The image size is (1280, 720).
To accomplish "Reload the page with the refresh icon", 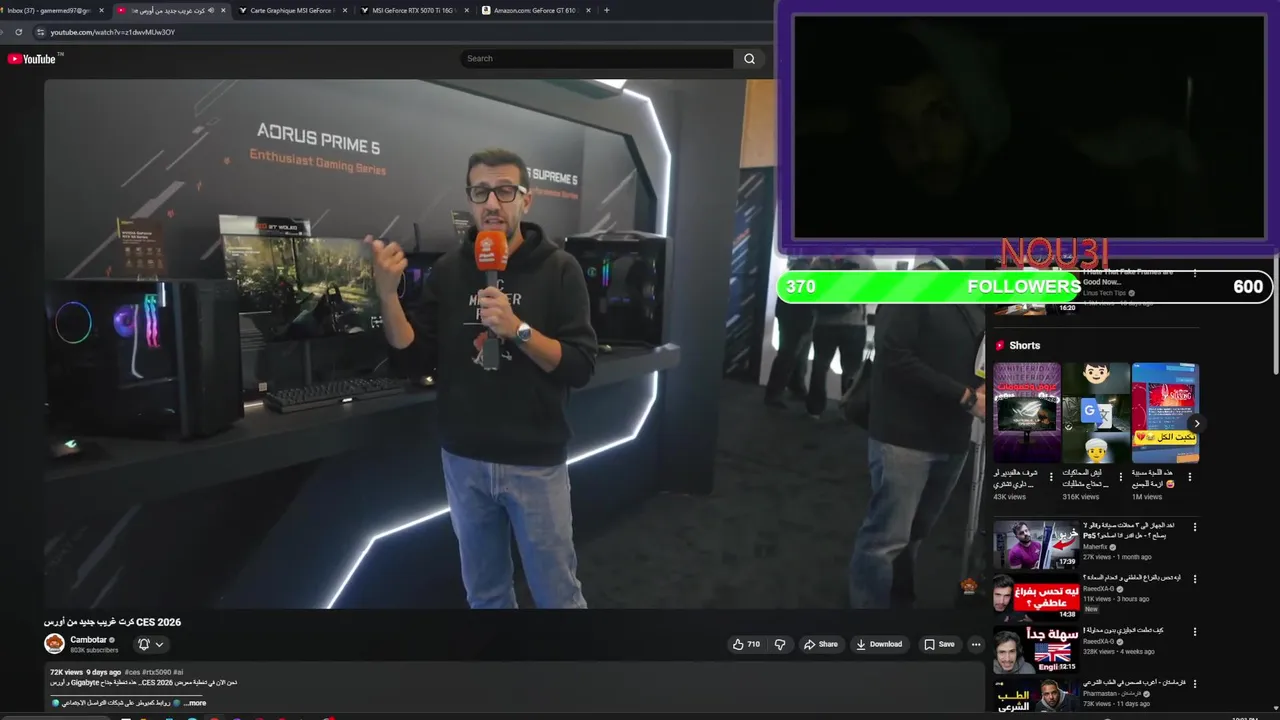I will tap(18, 32).
